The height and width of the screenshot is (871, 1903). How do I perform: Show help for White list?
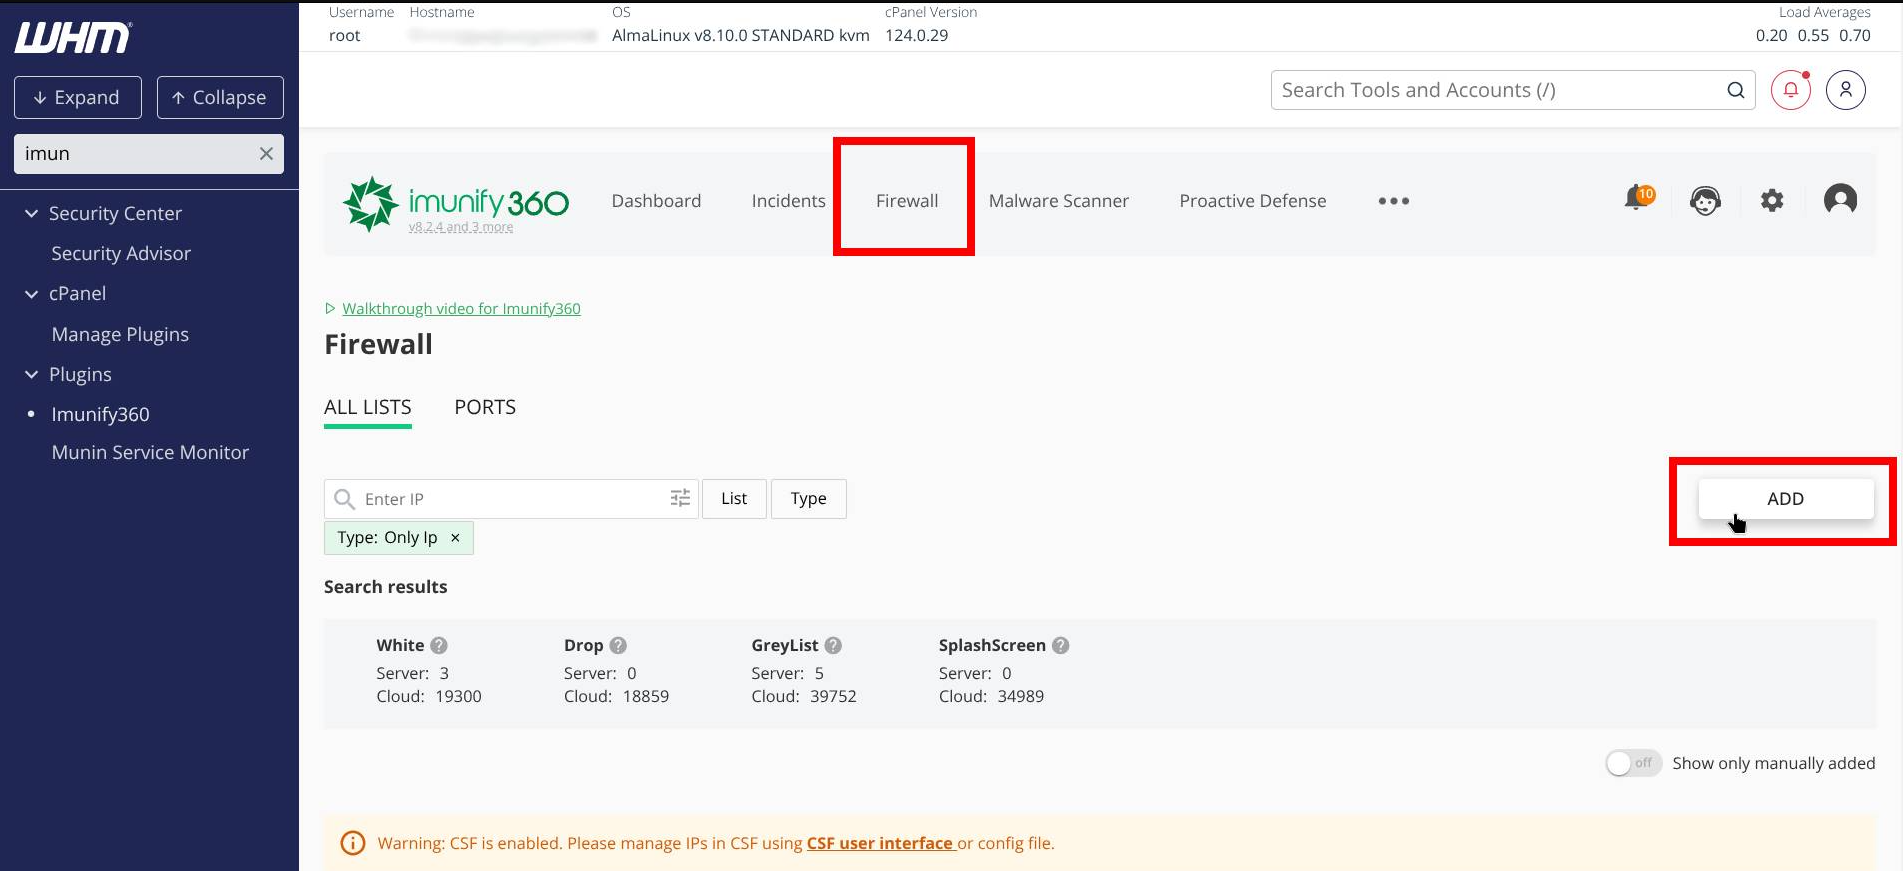[439, 646]
